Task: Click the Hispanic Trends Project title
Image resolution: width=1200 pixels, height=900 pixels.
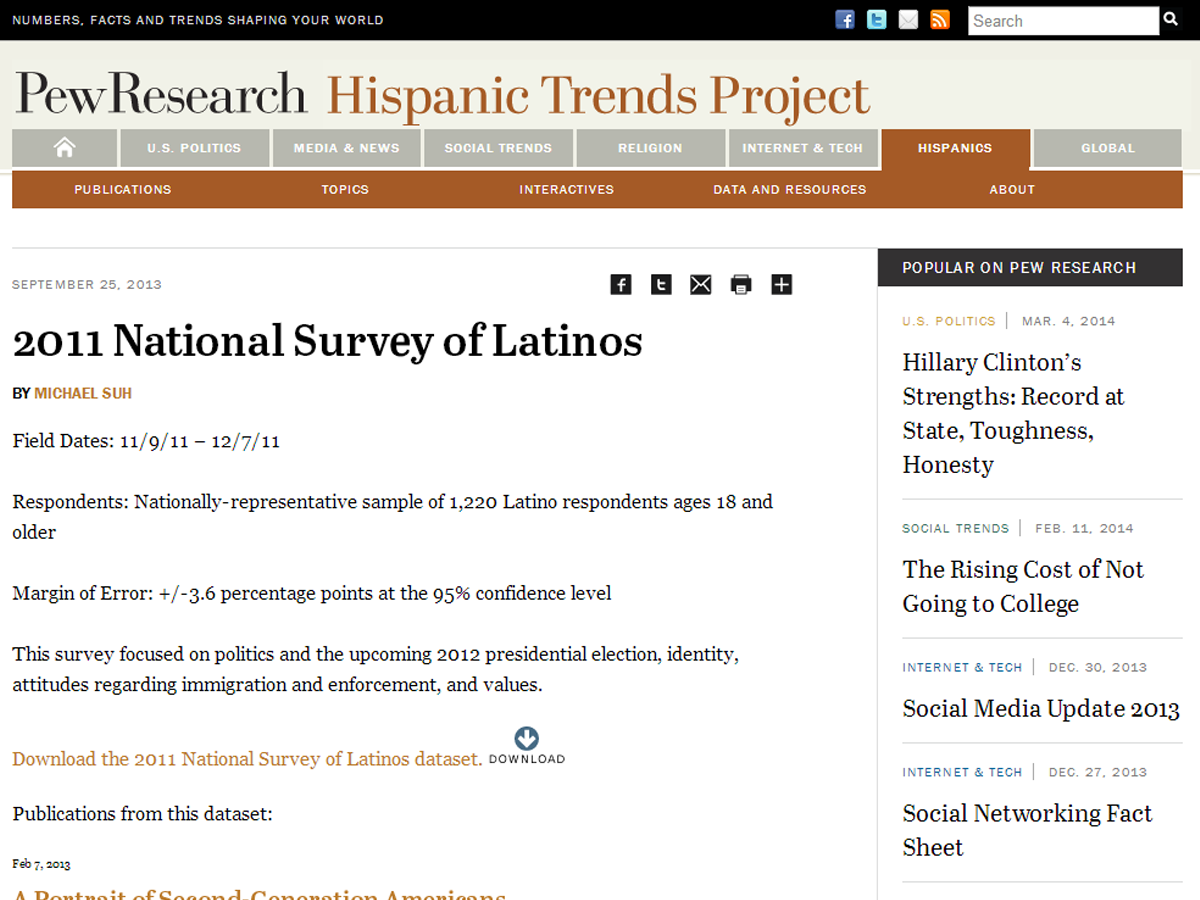Action: [x=598, y=96]
